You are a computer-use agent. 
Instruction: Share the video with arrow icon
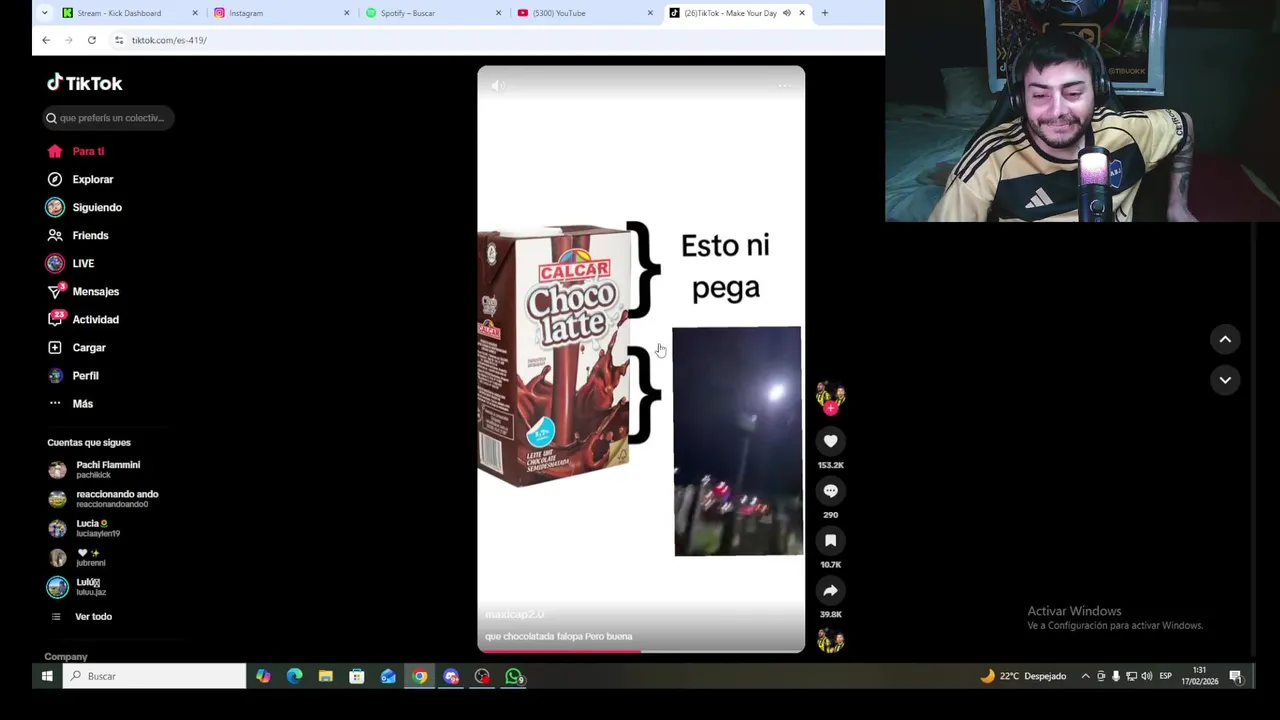click(x=830, y=591)
